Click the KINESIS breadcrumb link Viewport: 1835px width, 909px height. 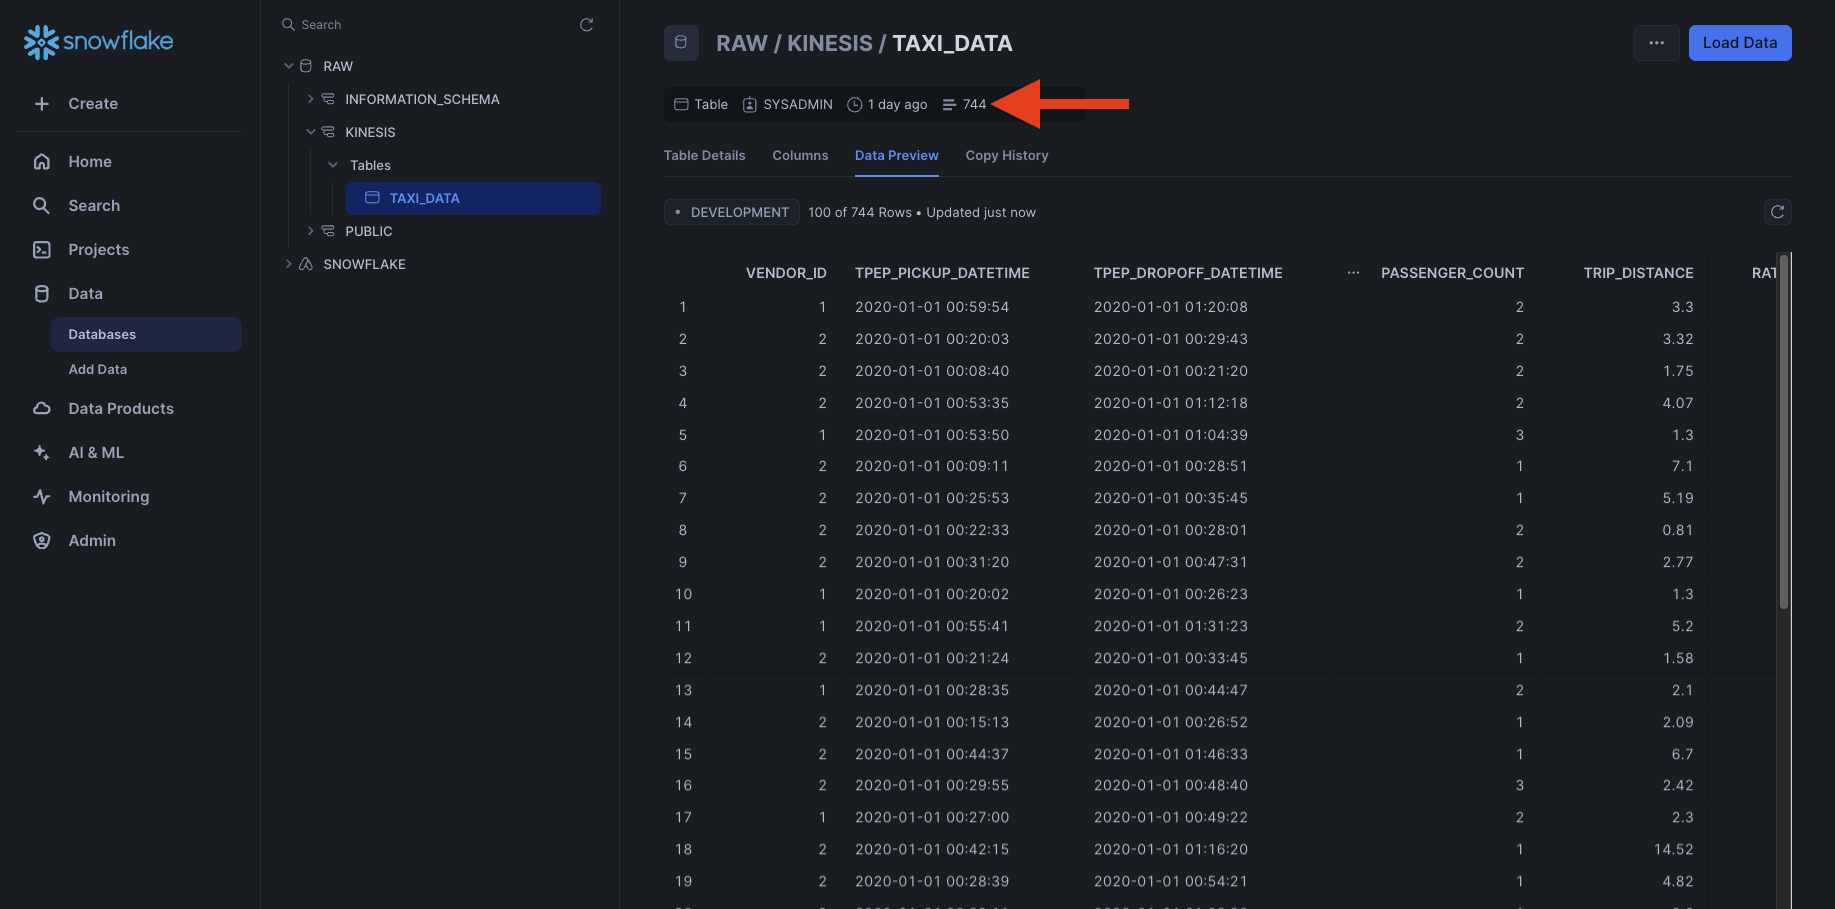[830, 43]
